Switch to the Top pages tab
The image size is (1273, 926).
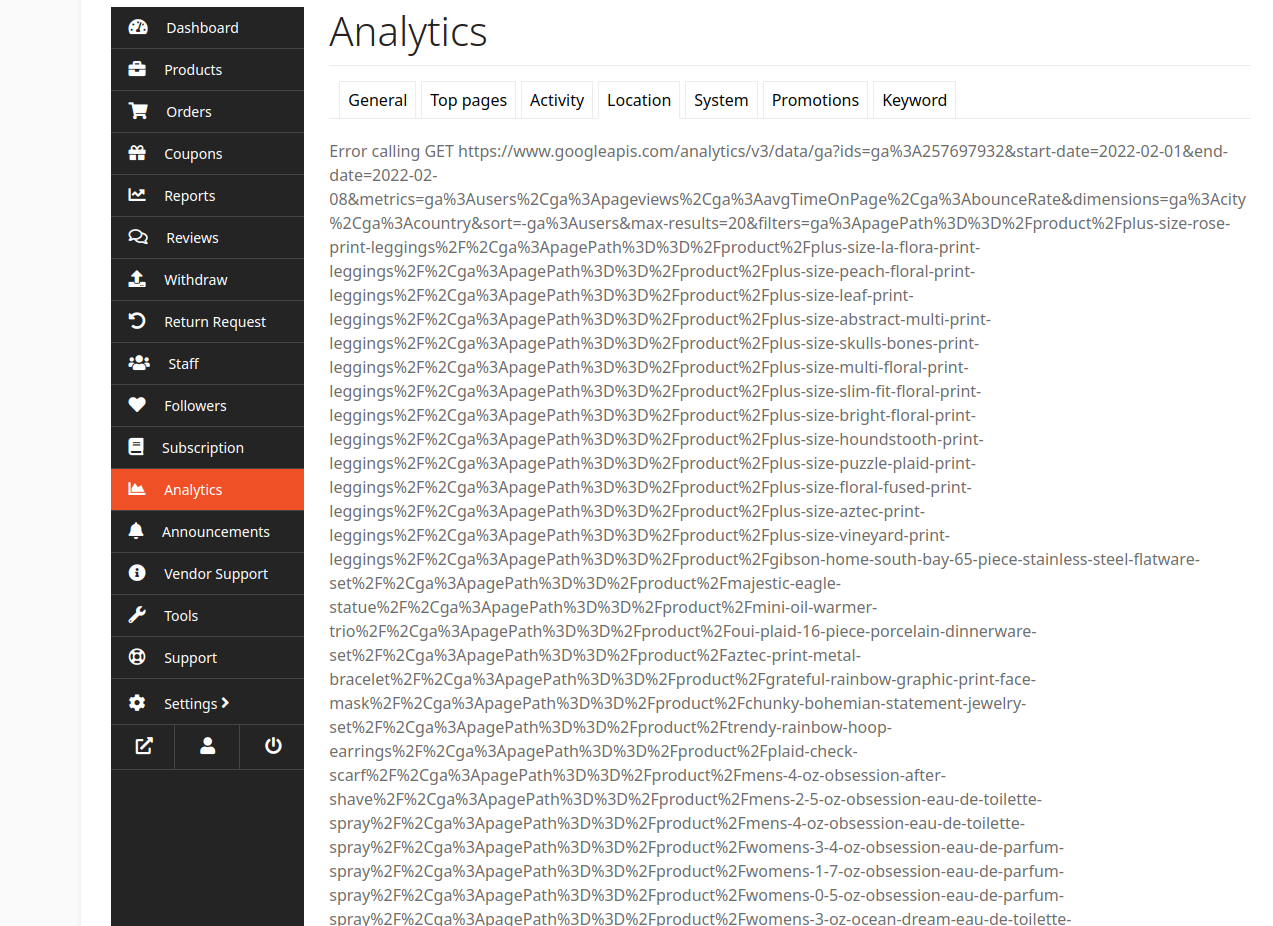[468, 100]
